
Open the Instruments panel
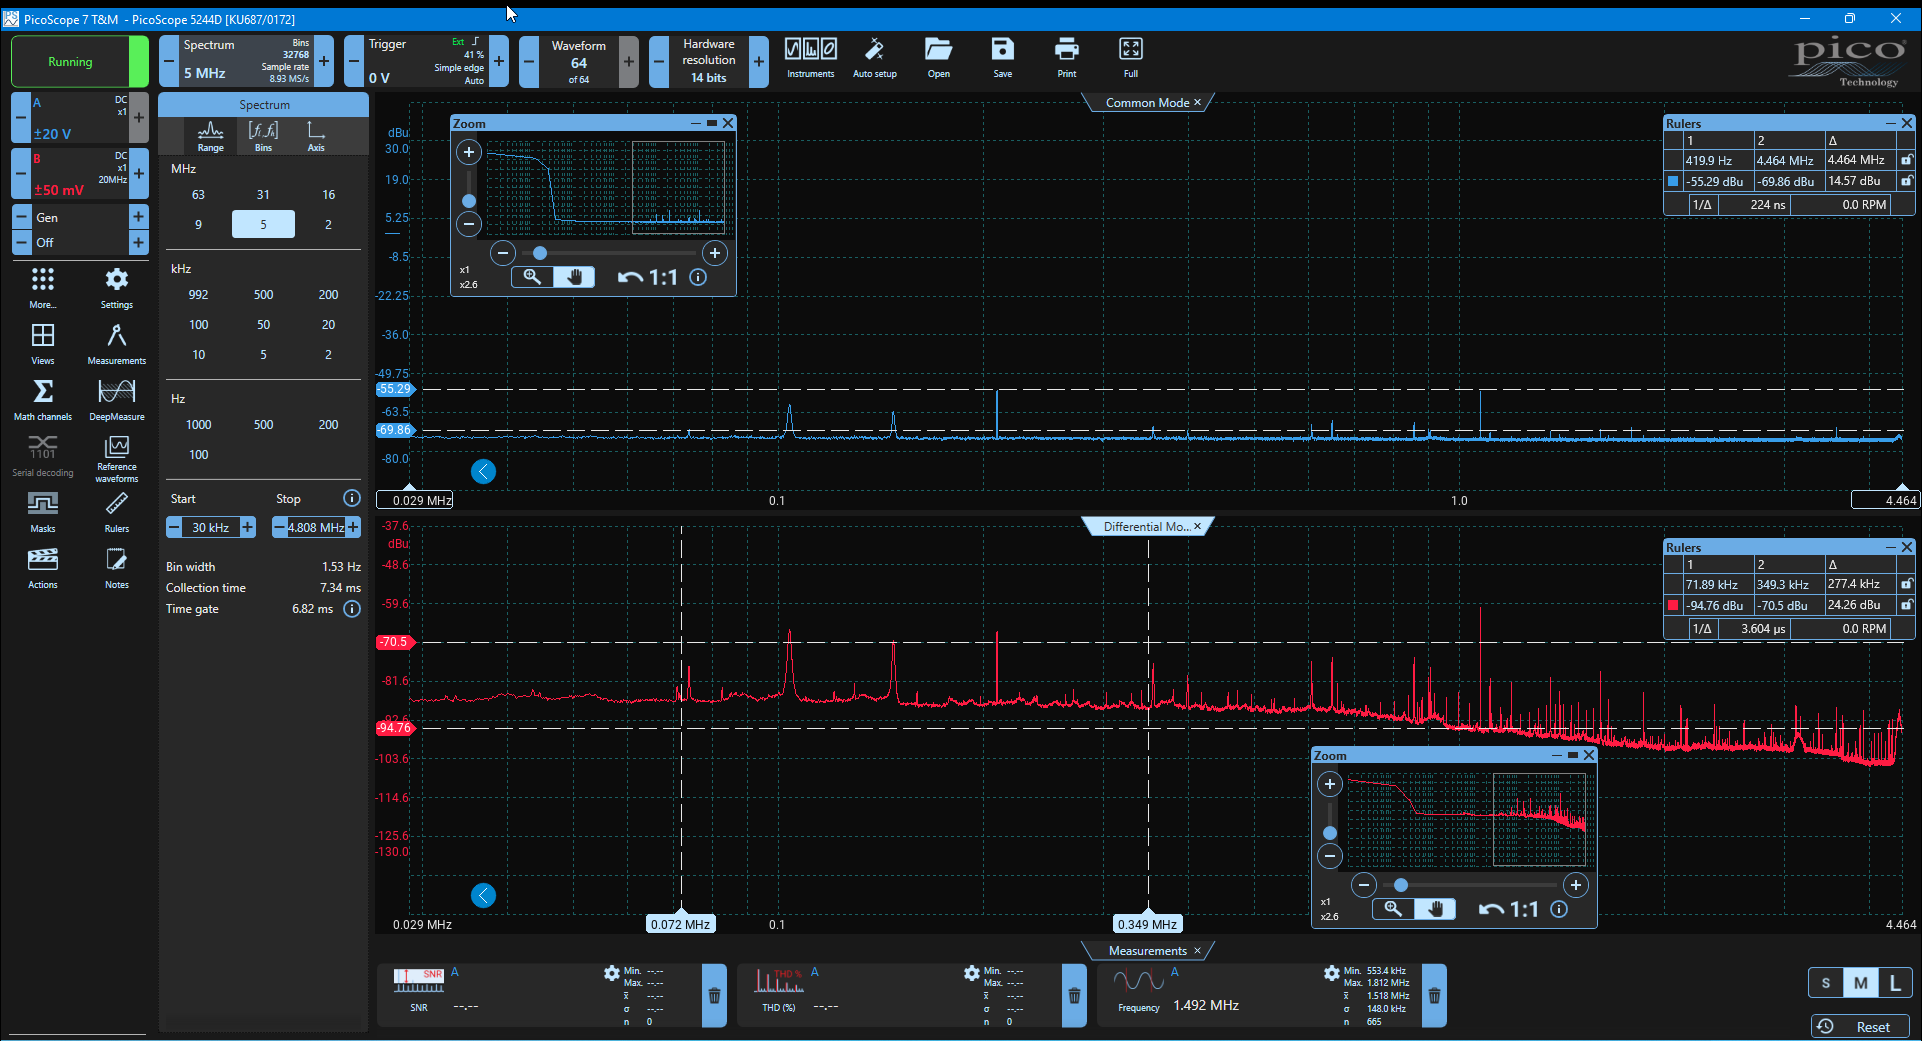coord(810,58)
